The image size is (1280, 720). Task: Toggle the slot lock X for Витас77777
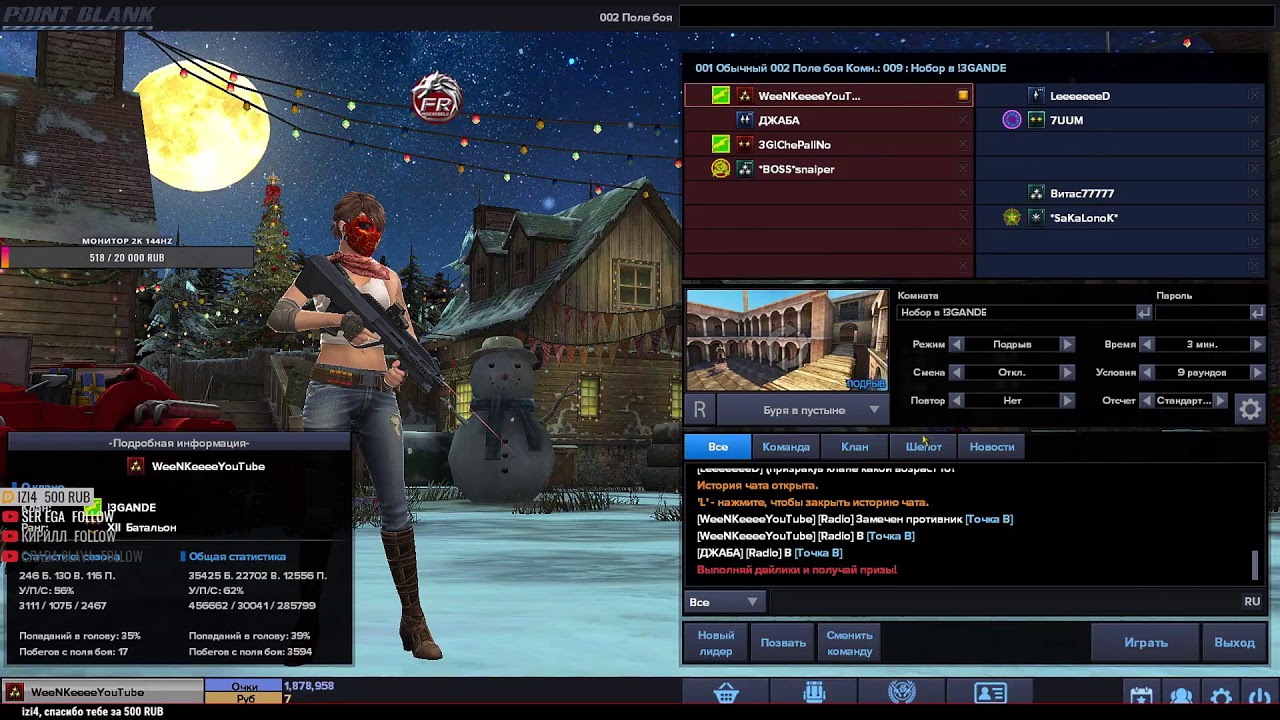point(1254,193)
